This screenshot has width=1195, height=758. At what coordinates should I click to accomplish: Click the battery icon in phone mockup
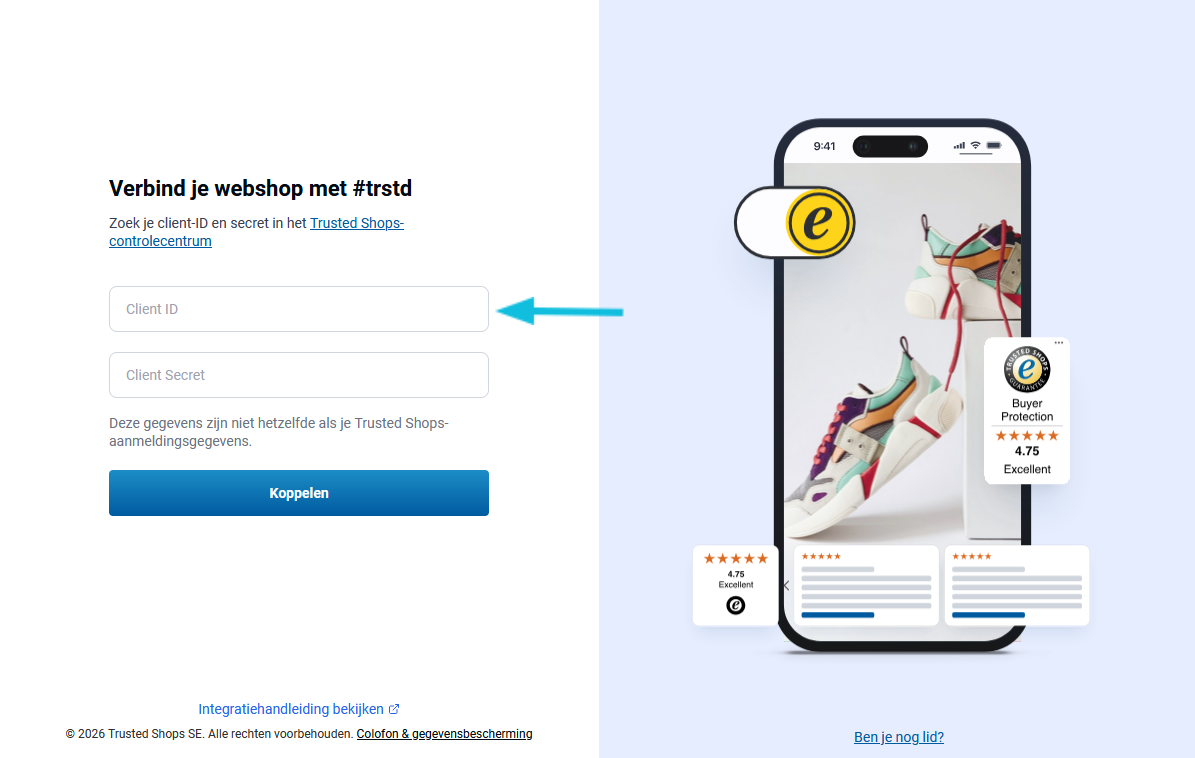(994, 145)
